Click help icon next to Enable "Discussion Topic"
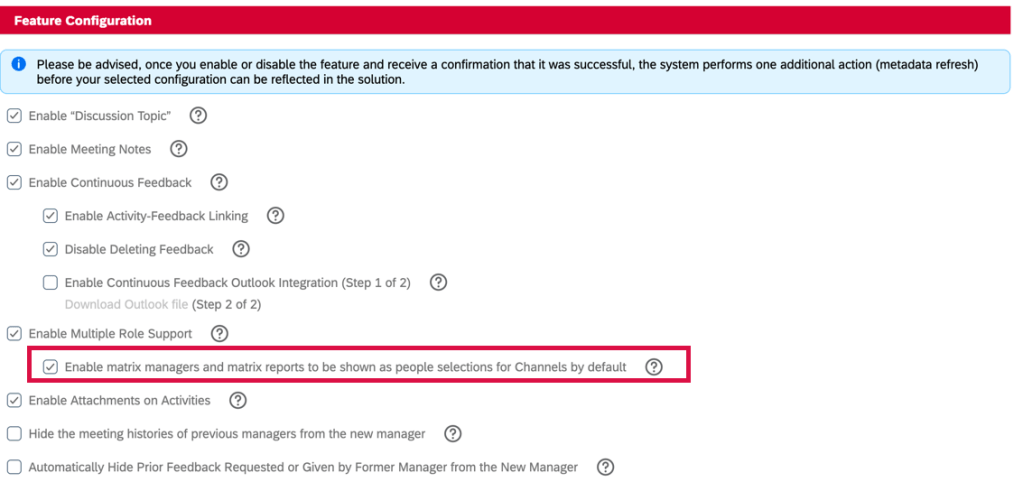Viewport: 1023px width, 482px height. pyautogui.click(x=198, y=116)
